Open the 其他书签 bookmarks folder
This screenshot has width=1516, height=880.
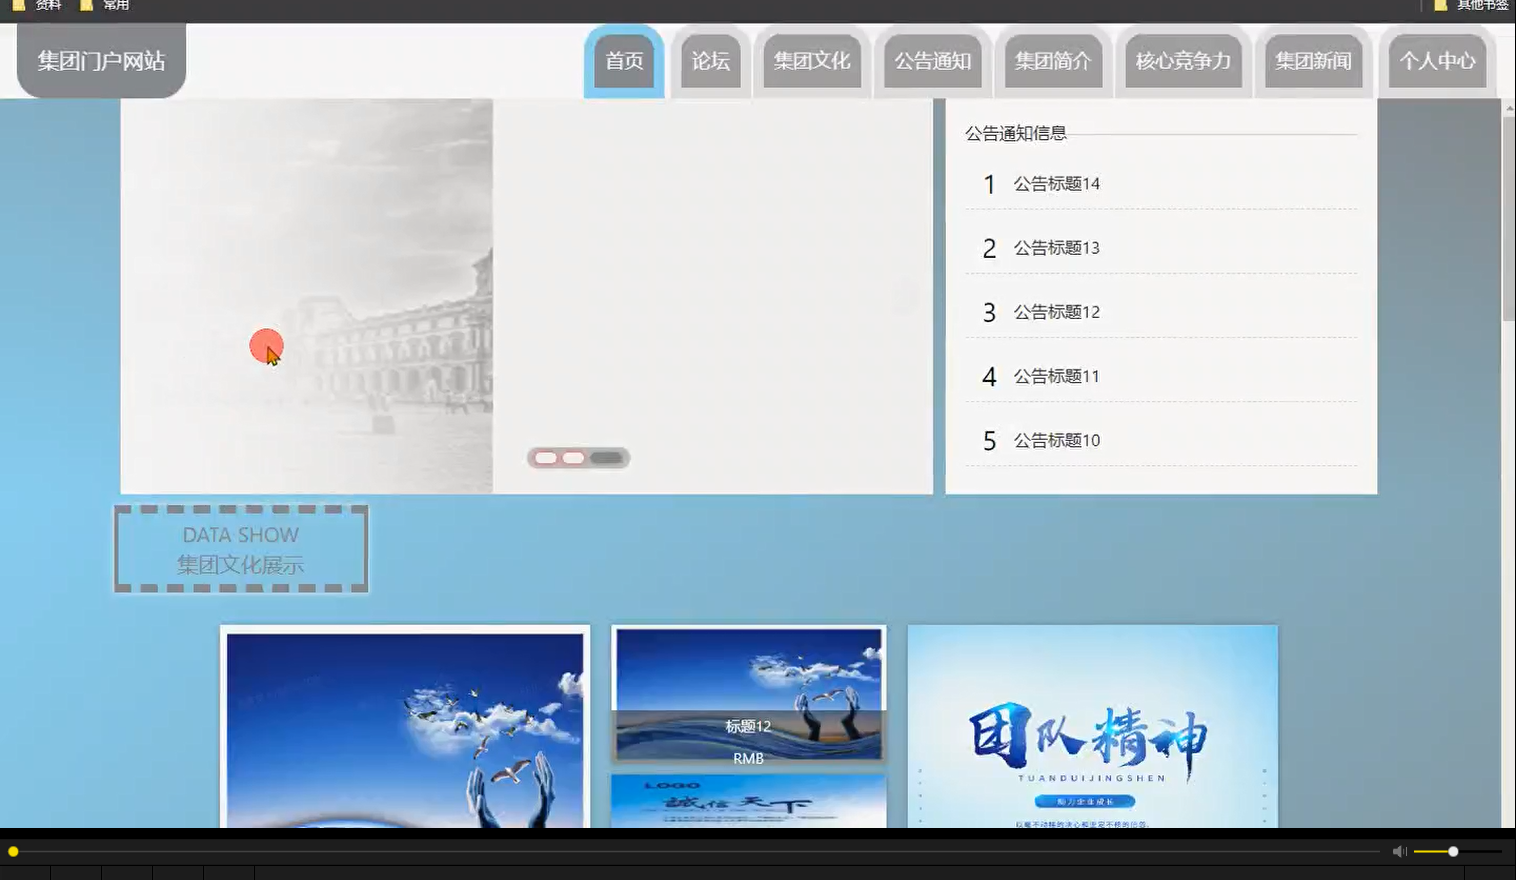pos(1480,5)
